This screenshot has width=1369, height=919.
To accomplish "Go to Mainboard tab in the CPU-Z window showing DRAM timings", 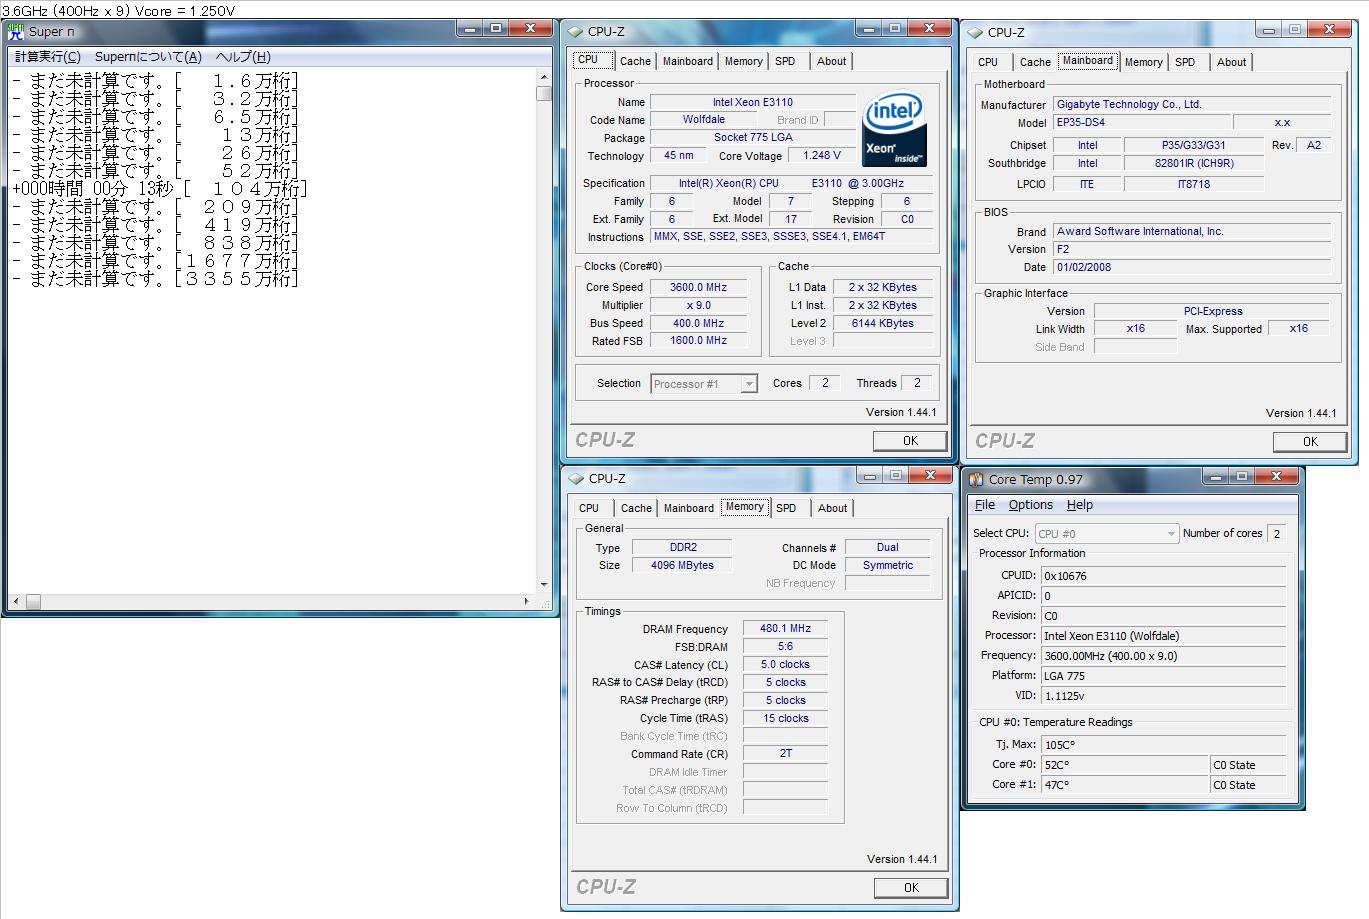I will pos(689,508).
